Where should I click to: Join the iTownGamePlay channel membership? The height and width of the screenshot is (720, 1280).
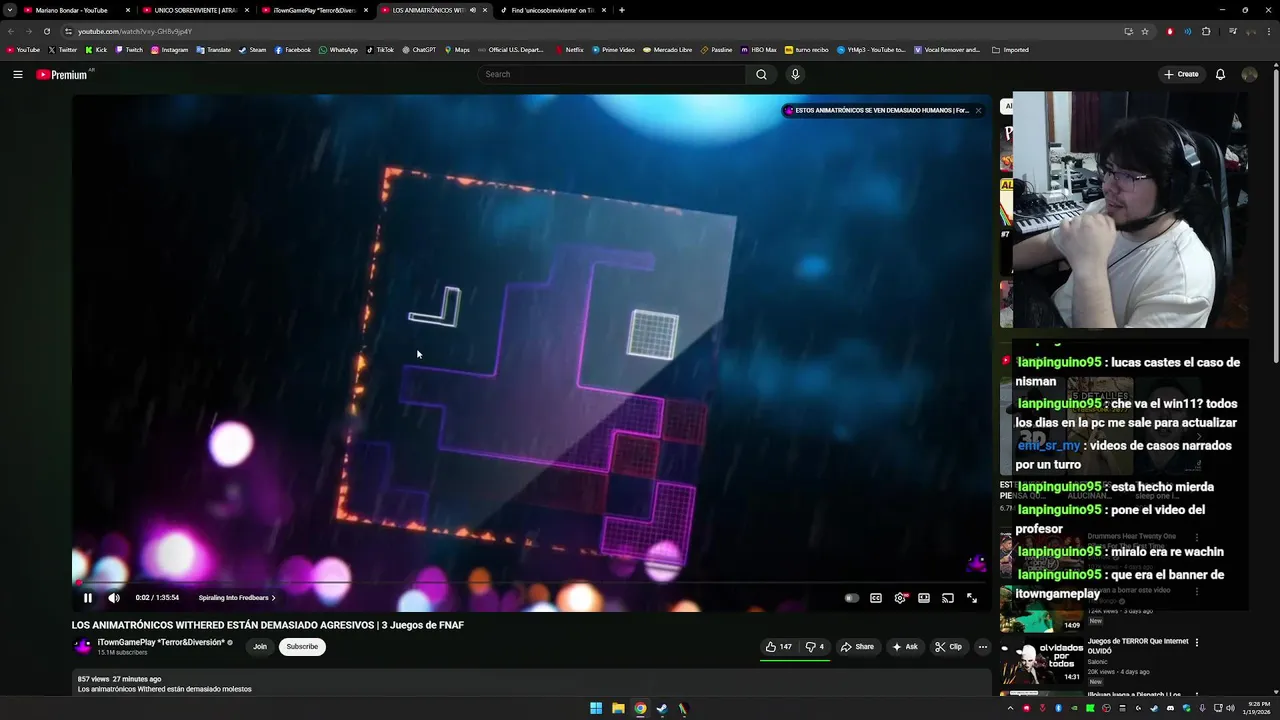(x=260, y=647)
